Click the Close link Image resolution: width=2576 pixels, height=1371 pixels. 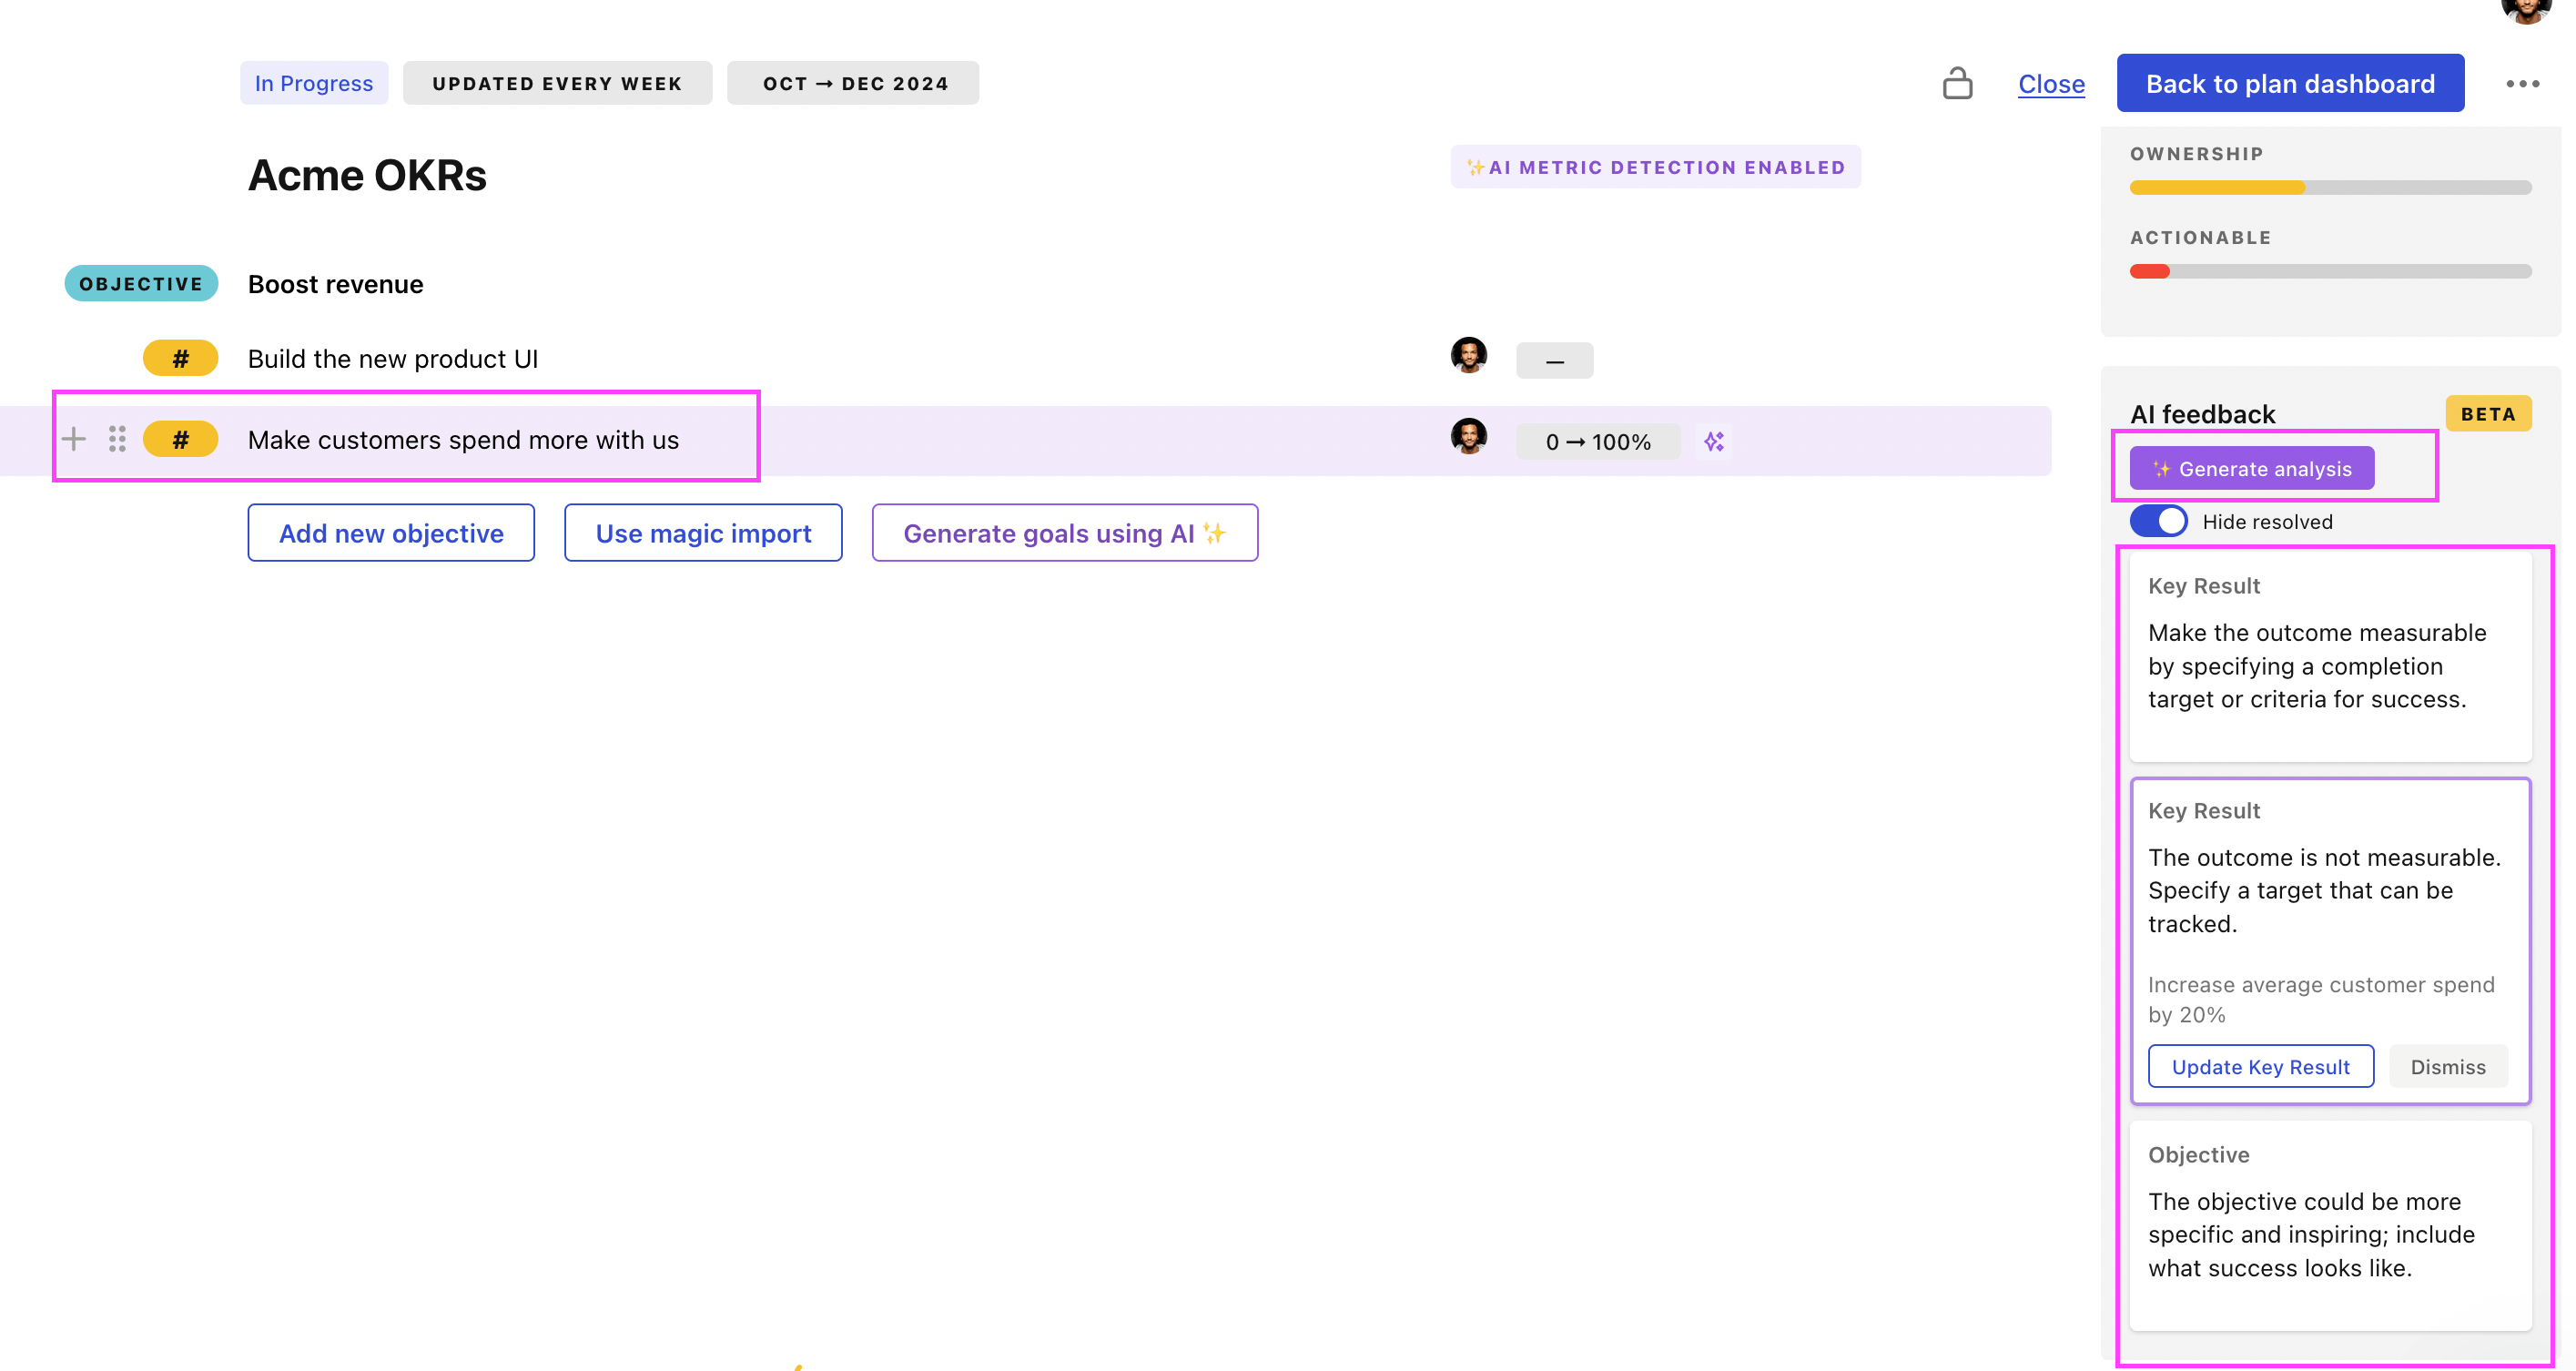[x=2050, y=83]
